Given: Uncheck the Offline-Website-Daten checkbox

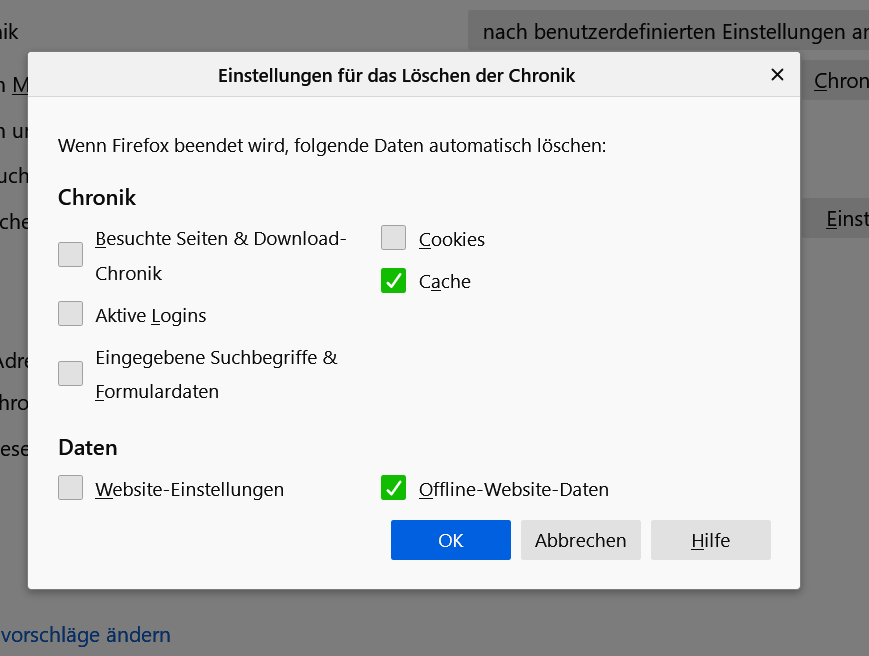Looking at the screenshot, I should (393, 488).
